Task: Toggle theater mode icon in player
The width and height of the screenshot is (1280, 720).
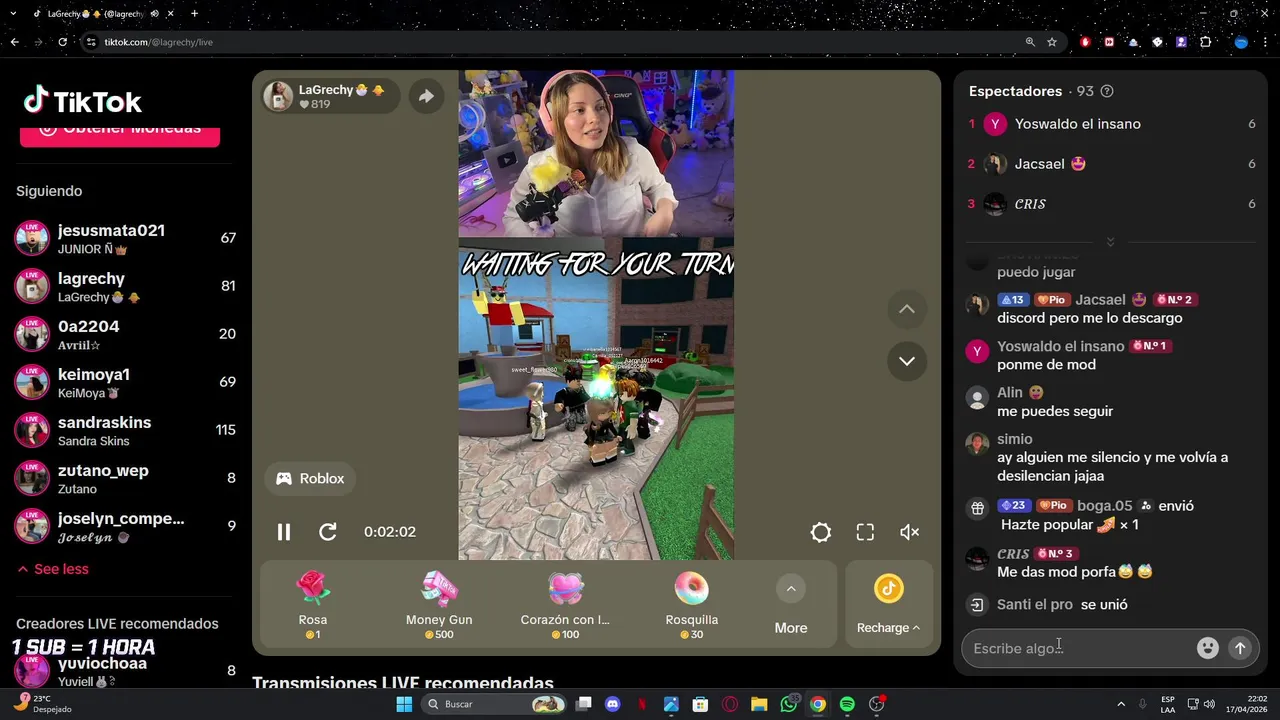Action: pyautogui.click(x=821, y=532)
